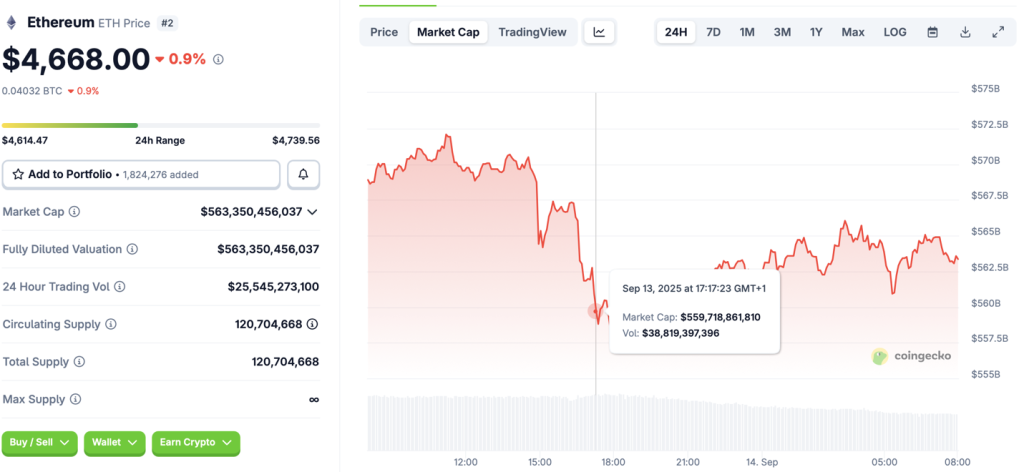
Task: Click the 24 Hour Trading Vol info icon
Action: (x=120, y=287)
